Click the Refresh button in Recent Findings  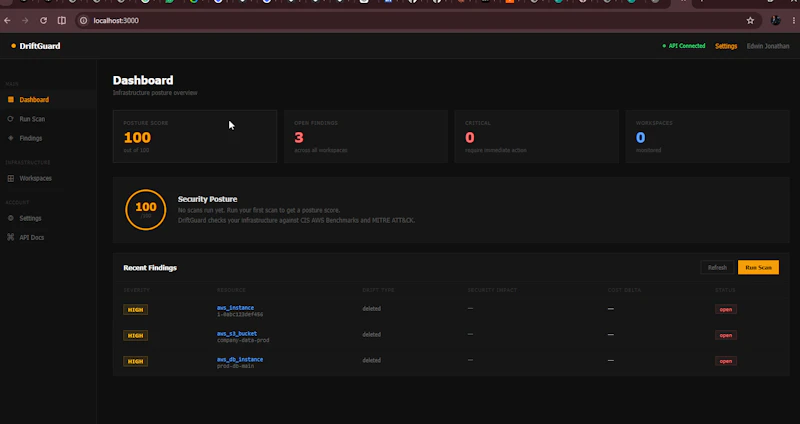[717, 267]
